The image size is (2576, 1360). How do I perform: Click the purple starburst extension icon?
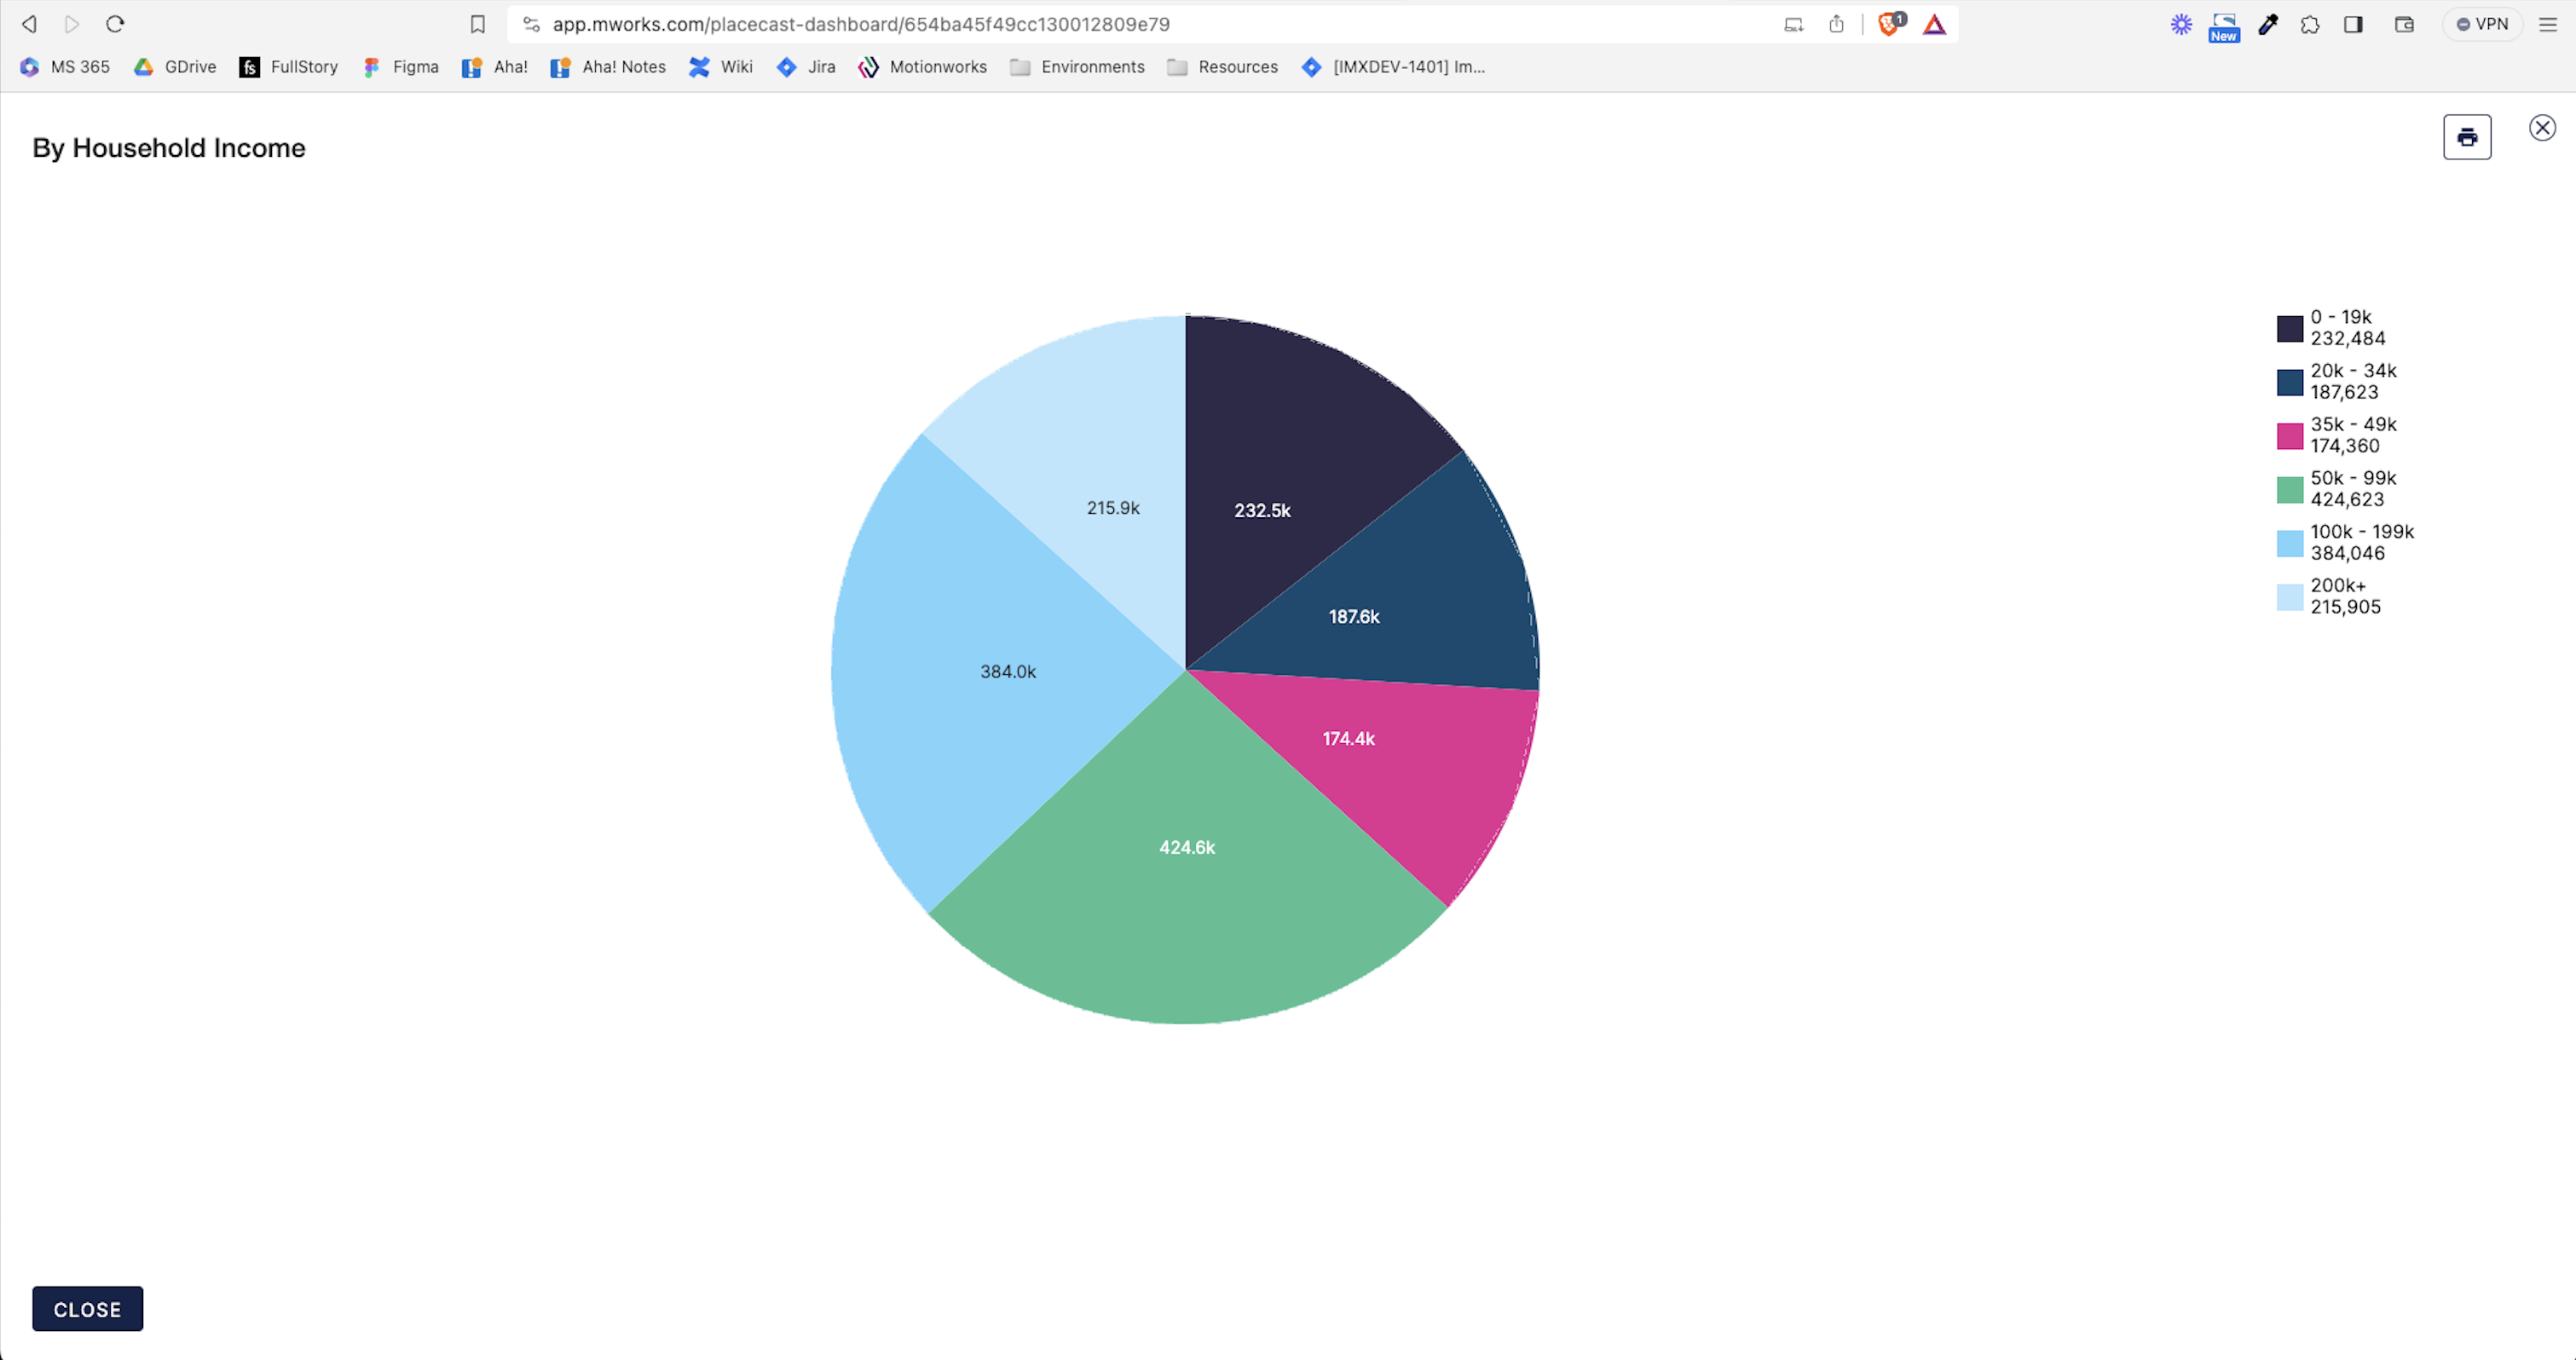(2181, 24)
